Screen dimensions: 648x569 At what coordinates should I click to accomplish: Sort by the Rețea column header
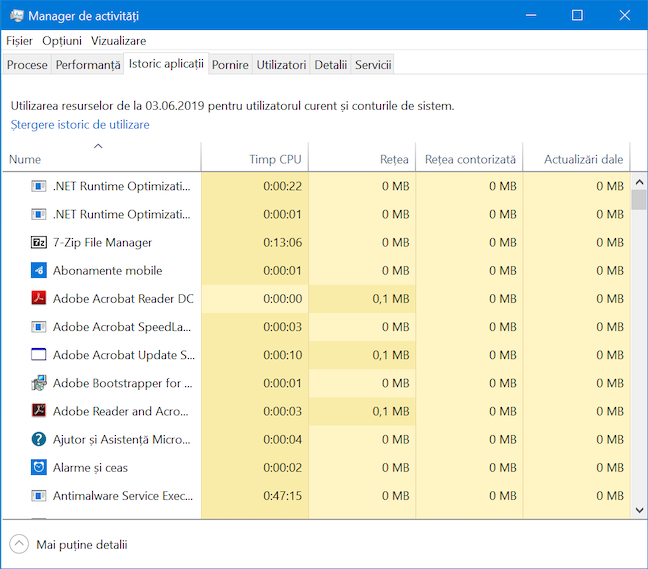click(362, 157)
